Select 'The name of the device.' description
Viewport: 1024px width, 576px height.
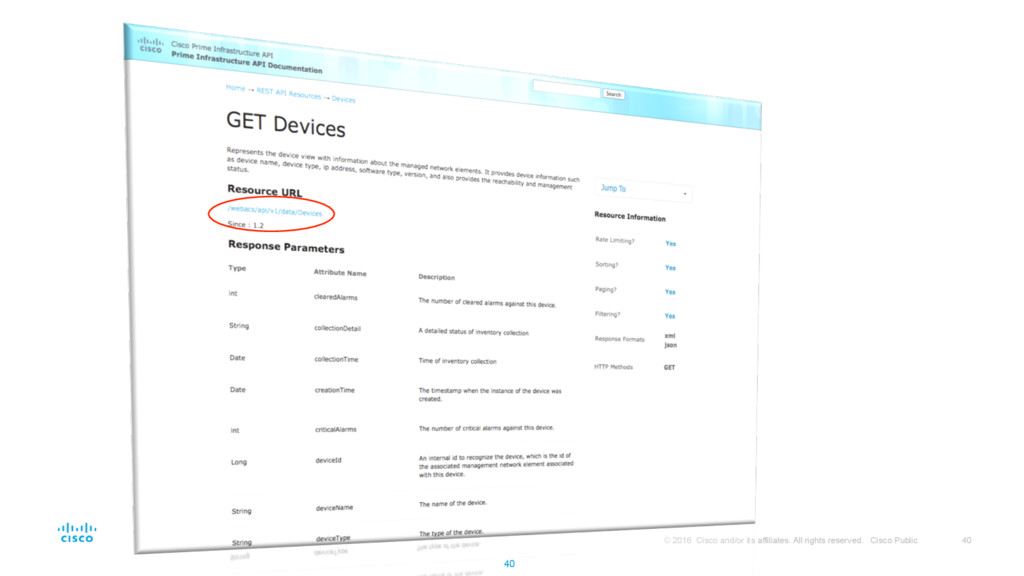tap(453, 504)
